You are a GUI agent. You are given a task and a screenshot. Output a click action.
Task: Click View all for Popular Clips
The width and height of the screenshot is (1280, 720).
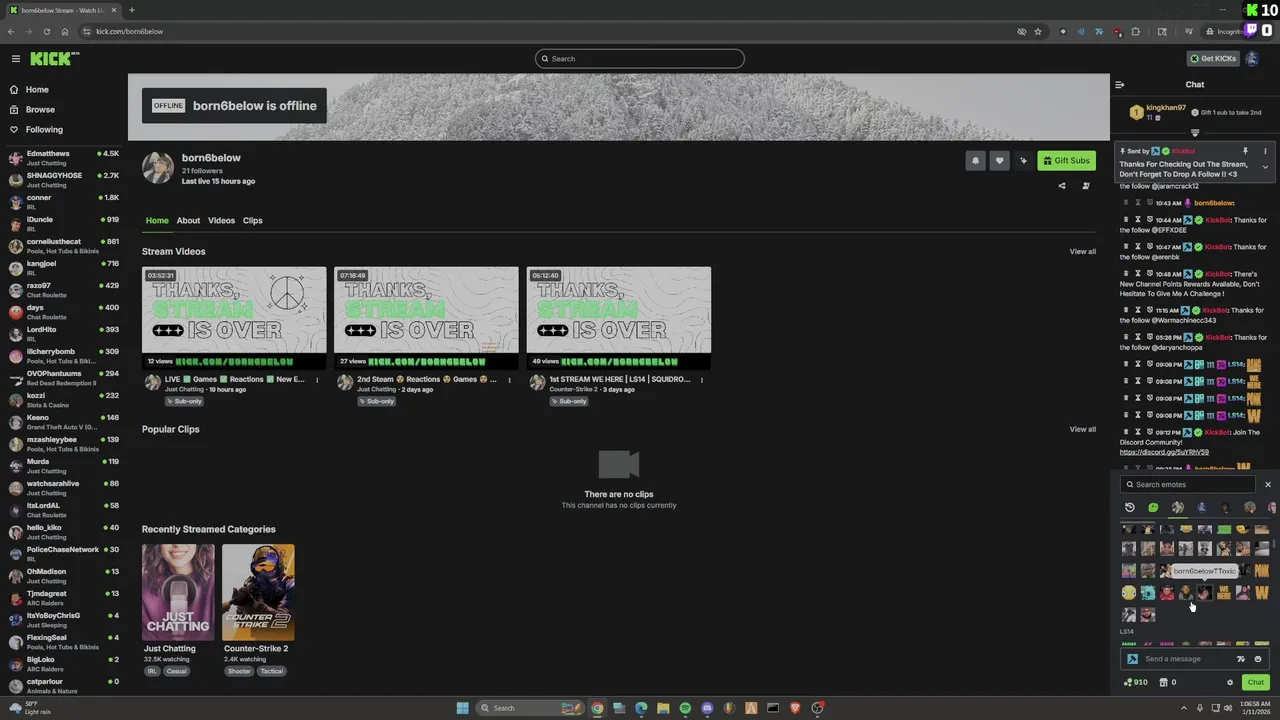tap(1082, 430)
